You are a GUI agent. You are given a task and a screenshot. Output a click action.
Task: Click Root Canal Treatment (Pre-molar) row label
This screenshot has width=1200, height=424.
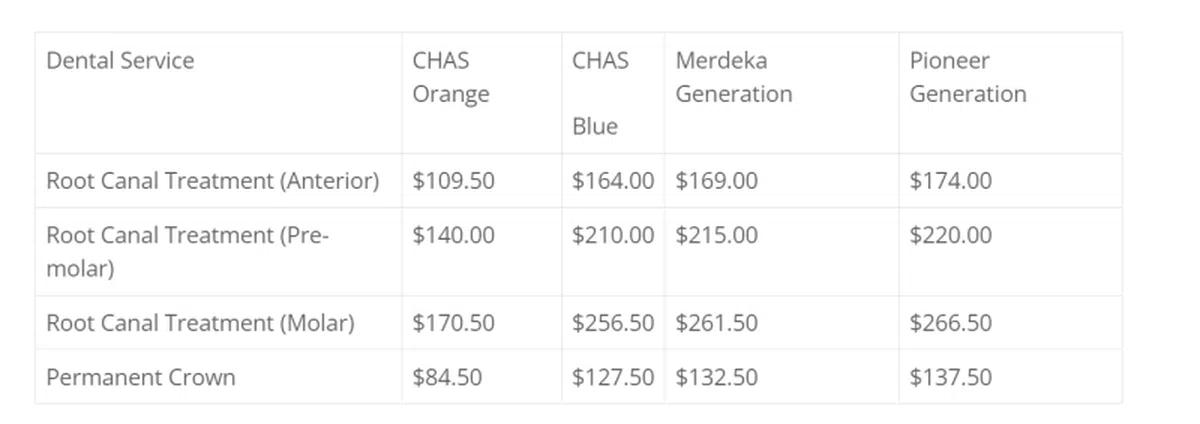point(188,252)
